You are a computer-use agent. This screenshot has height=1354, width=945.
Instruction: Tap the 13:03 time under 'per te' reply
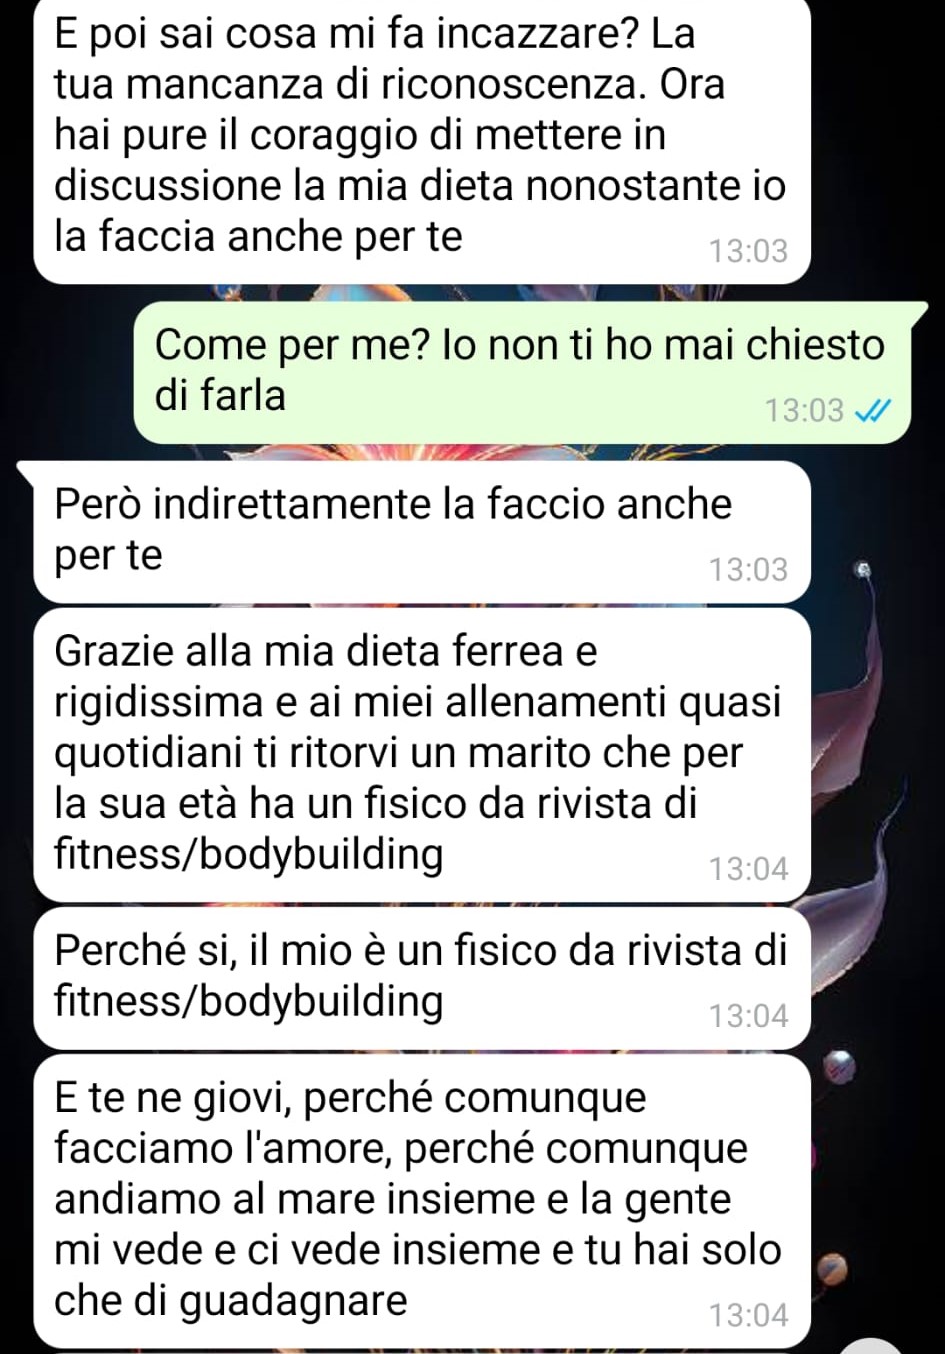click(749, 570)
